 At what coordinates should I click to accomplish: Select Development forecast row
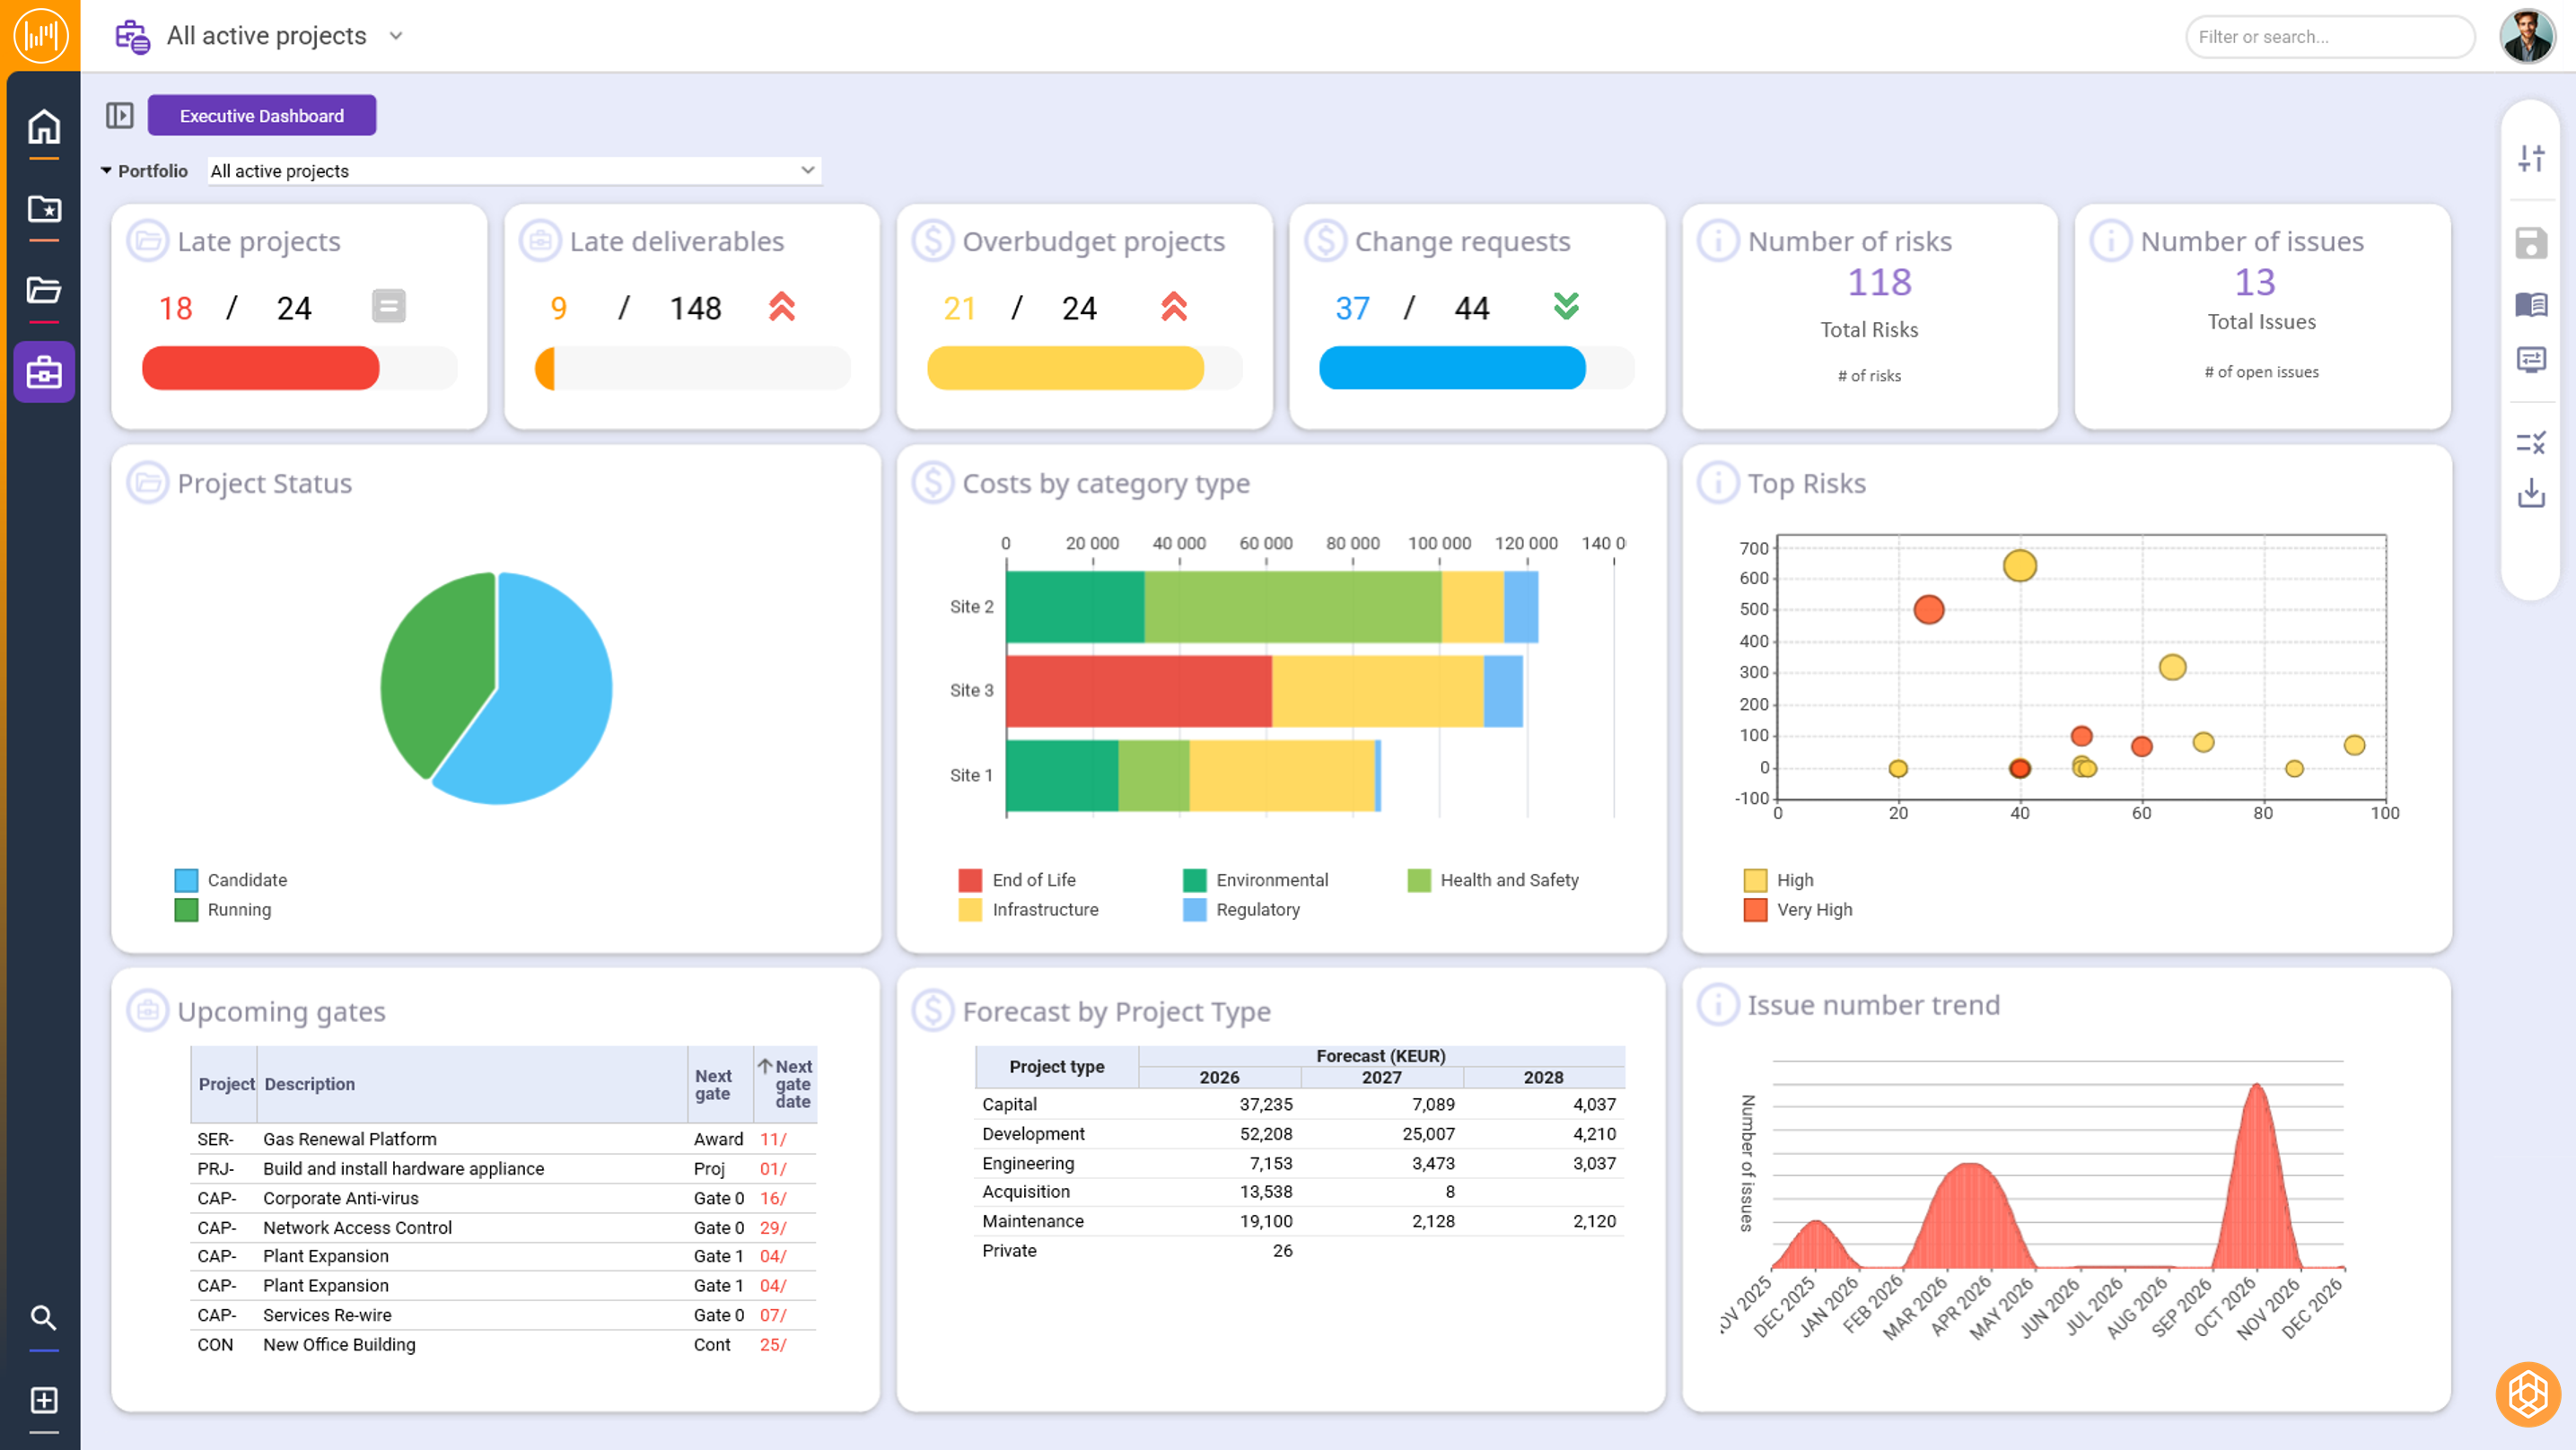tap(1299, 1134)
